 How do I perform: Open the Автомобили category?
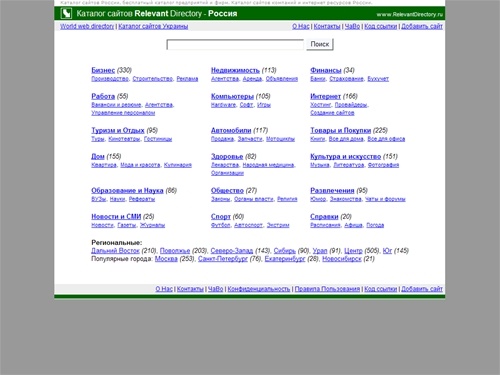point(231,130)
